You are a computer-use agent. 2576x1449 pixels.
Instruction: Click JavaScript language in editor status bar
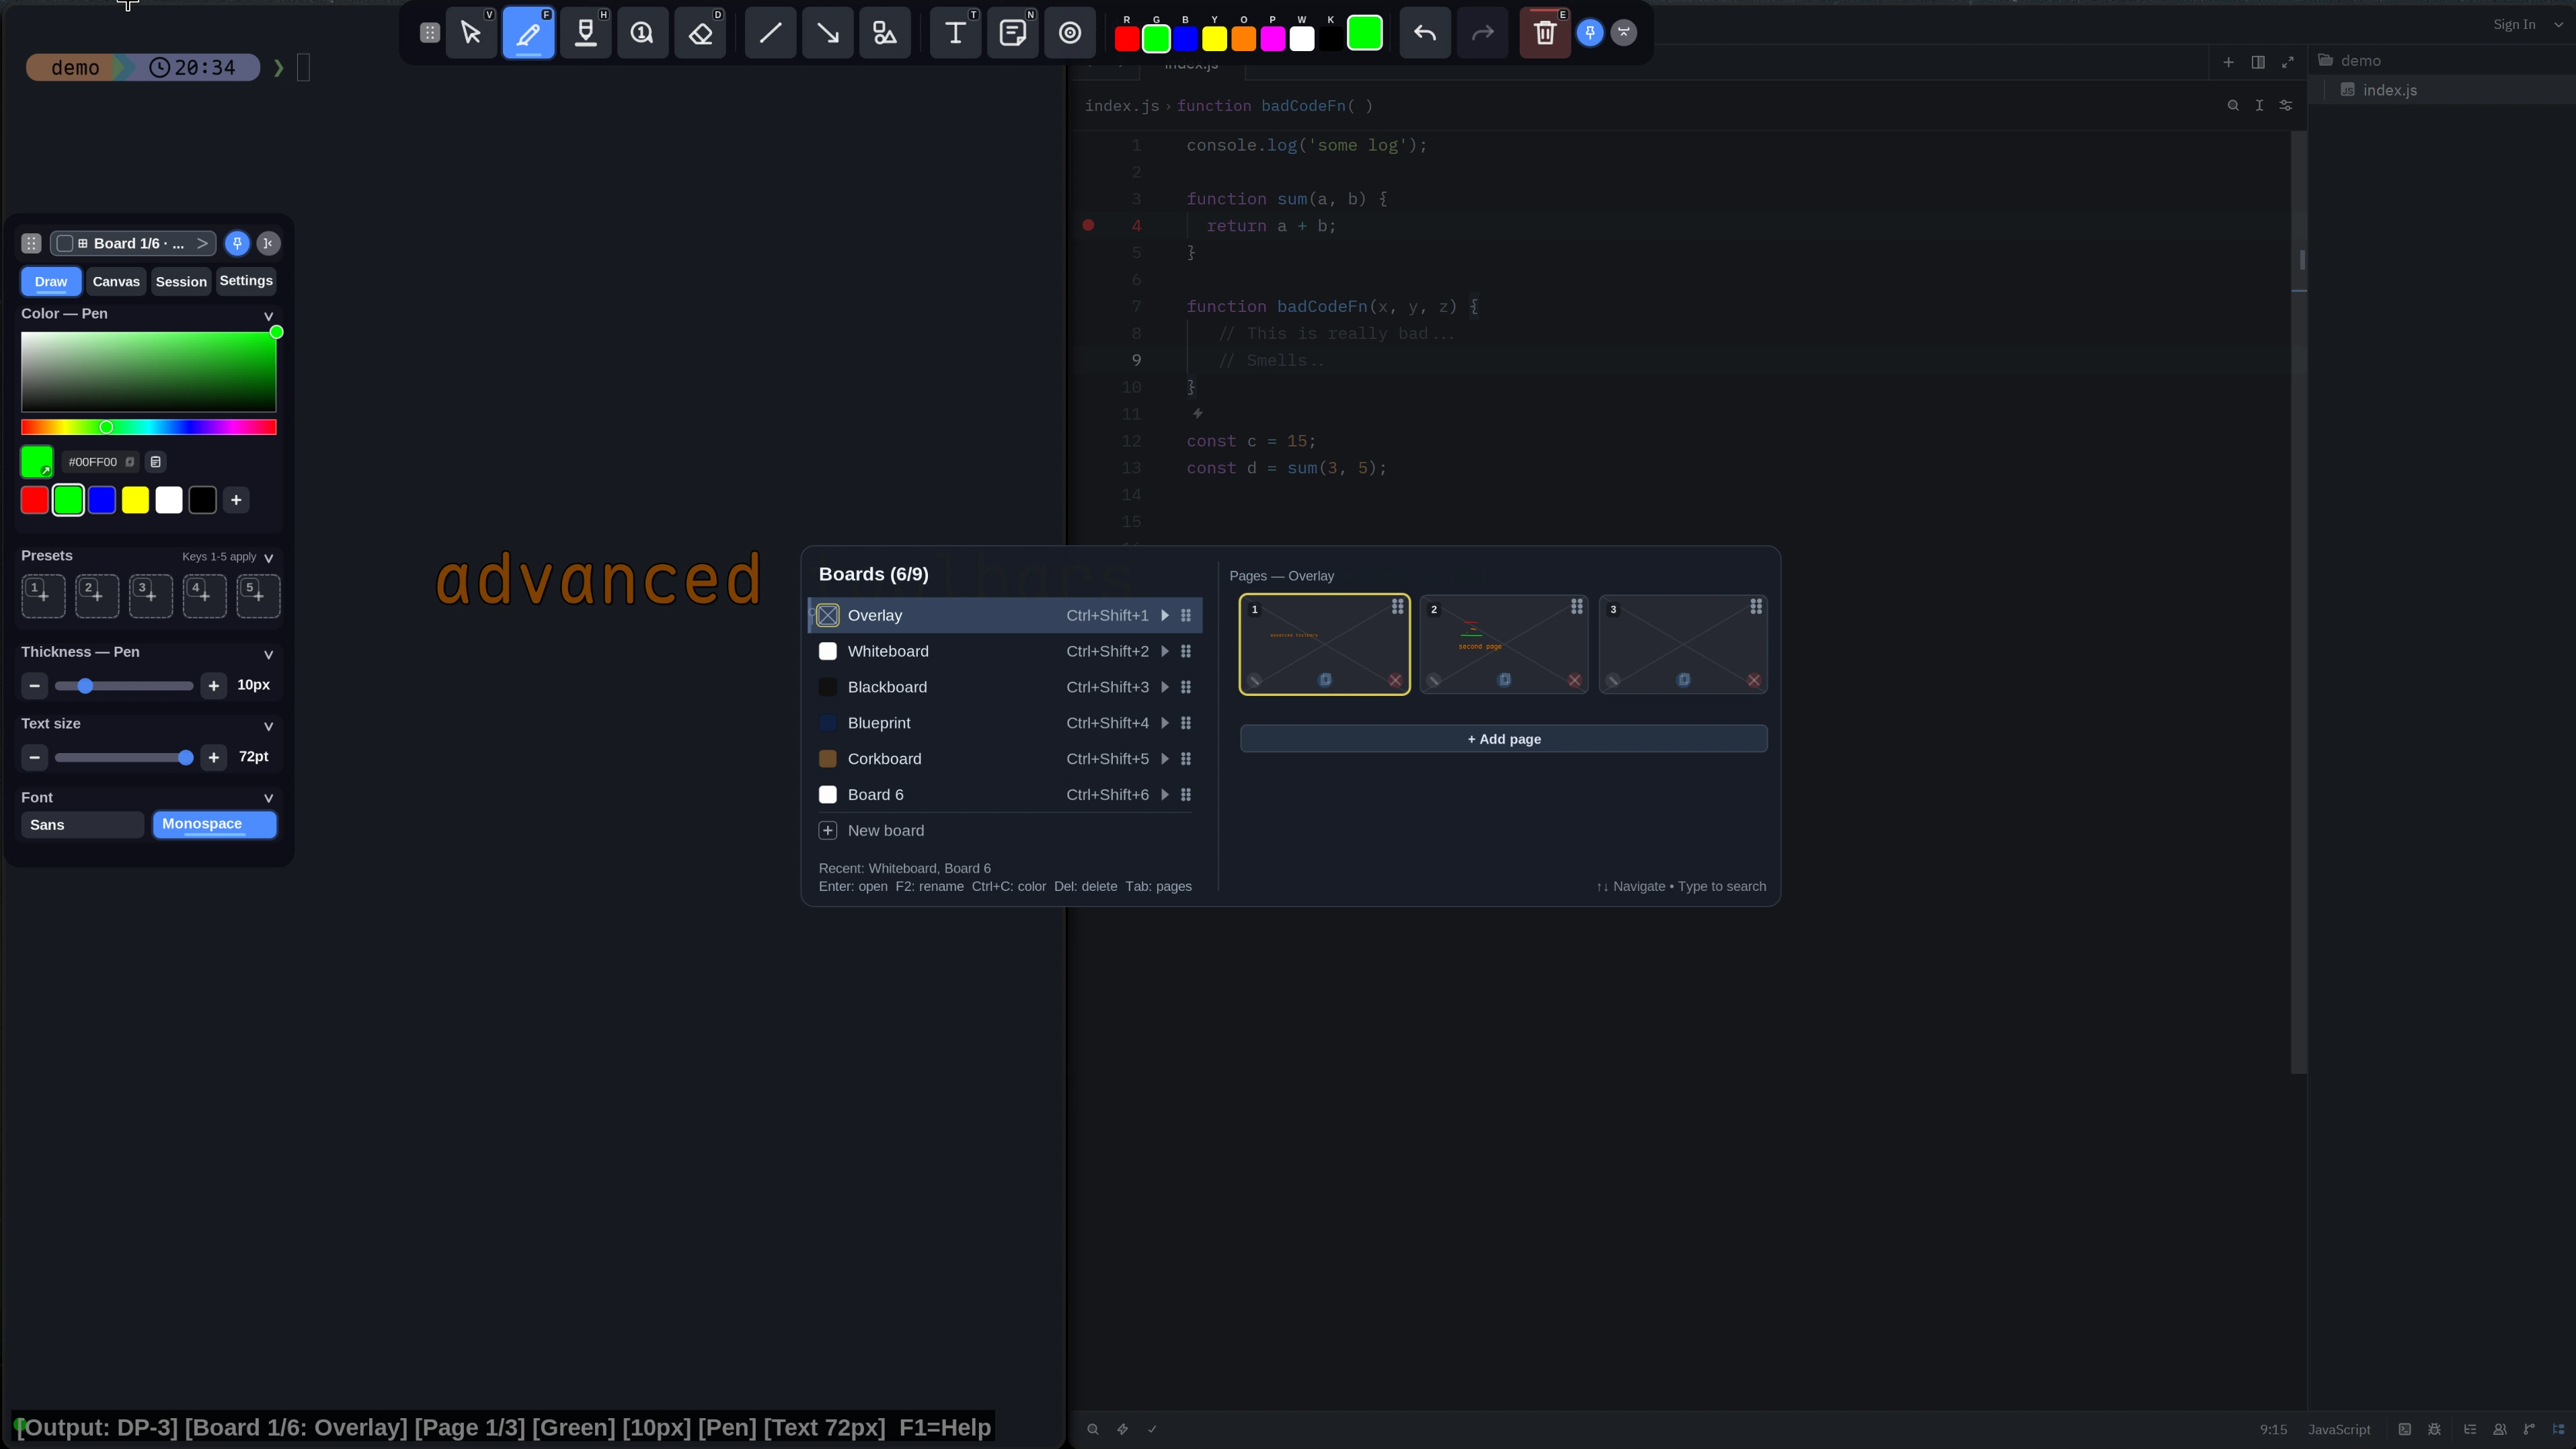pyautogui.click(x=2338, y=1429)
